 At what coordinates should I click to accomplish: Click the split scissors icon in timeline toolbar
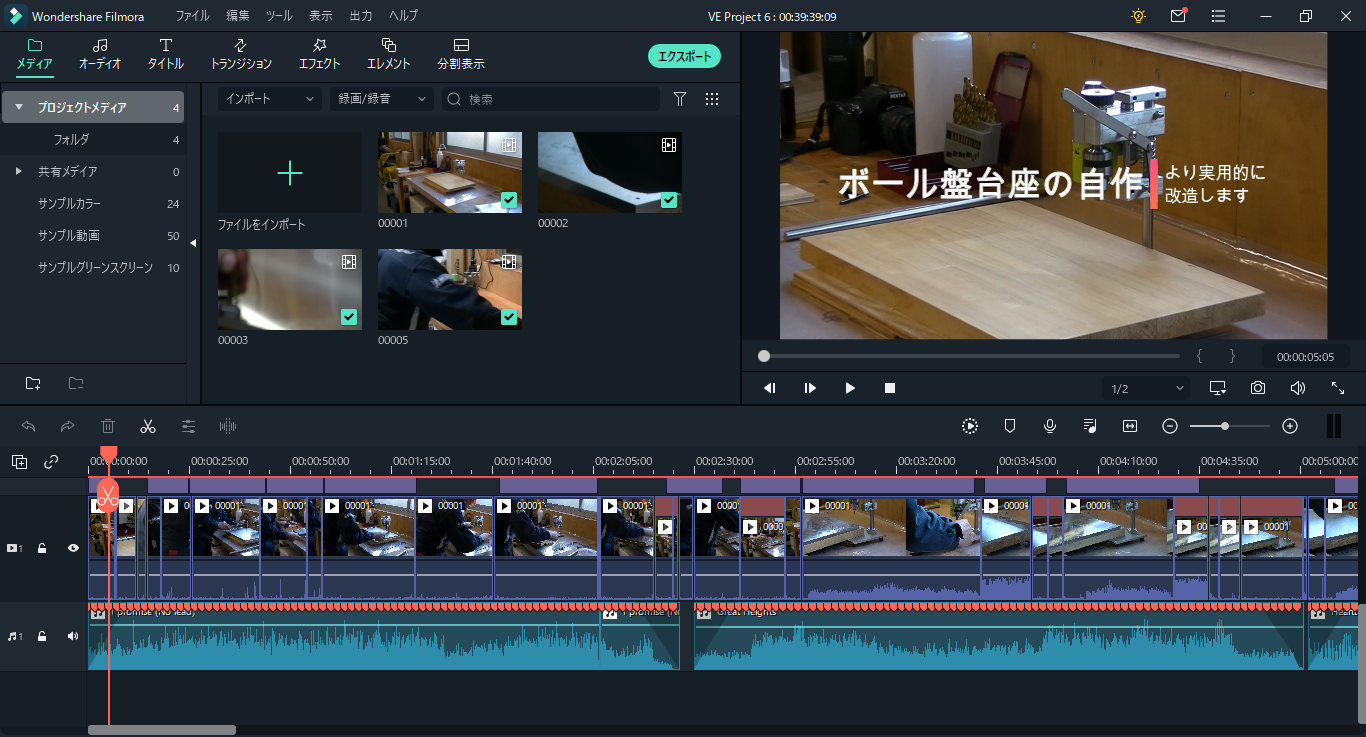(x=148, y=426)
